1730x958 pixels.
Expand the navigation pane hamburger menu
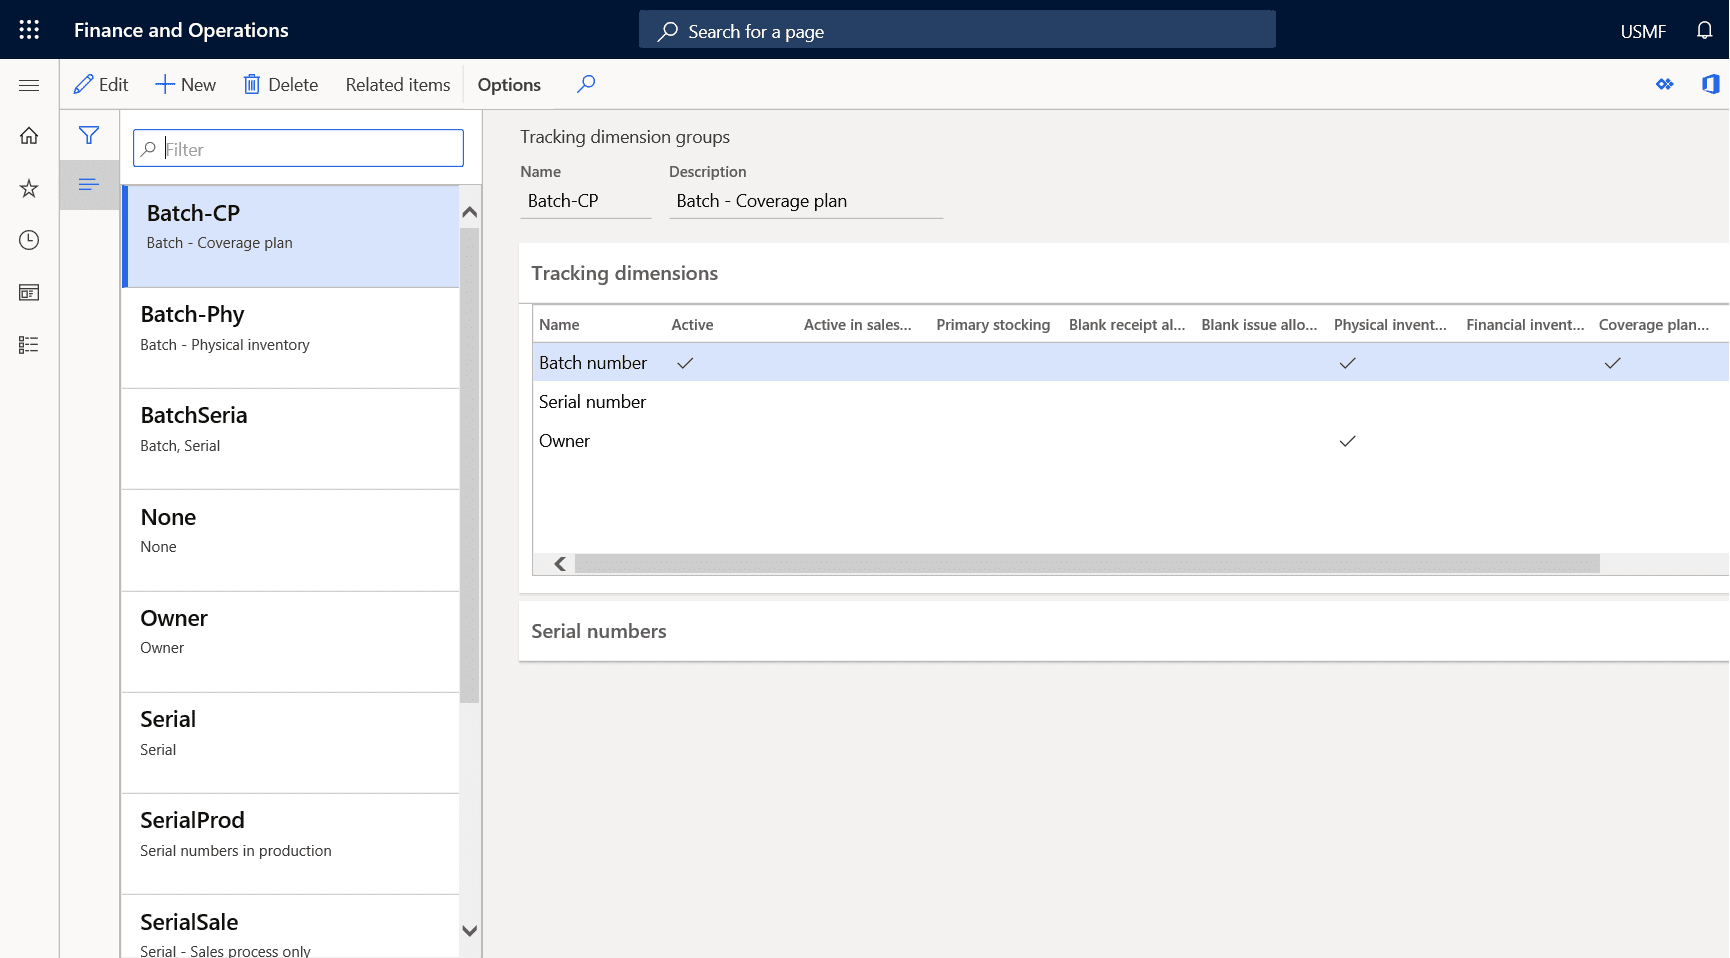click(x=29, y=85)
